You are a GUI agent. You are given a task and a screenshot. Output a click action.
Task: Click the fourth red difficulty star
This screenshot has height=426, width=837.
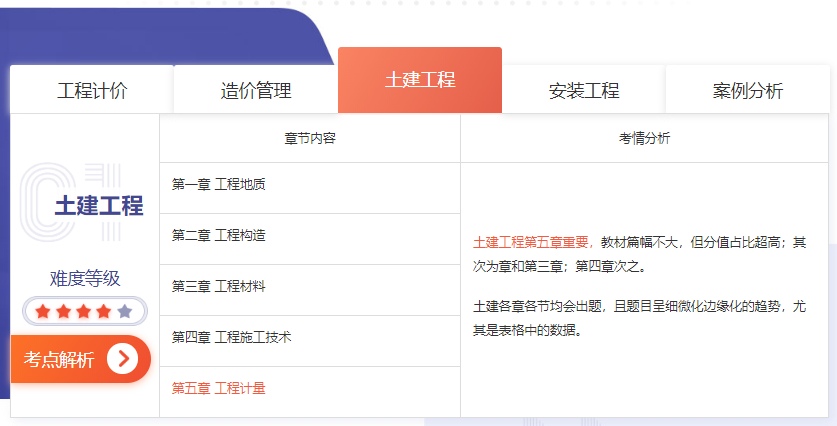tap(103, 311)
